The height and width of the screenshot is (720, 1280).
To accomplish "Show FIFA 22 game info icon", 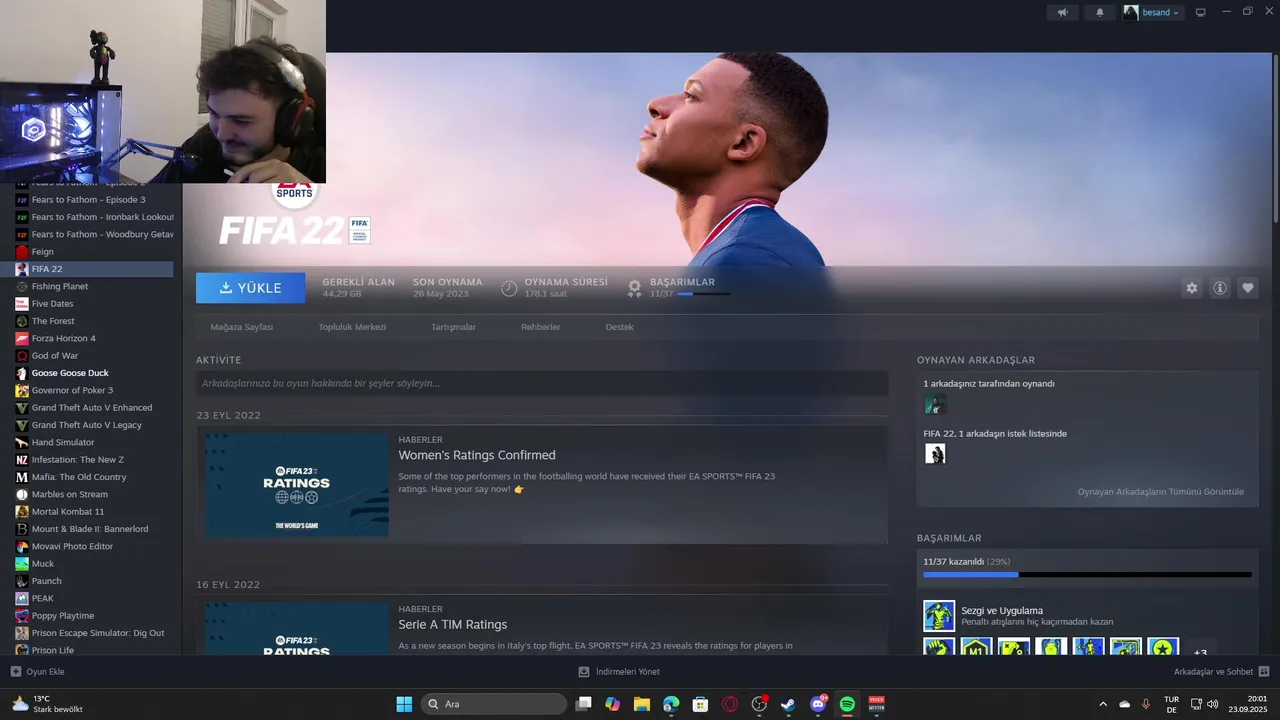I will pos(1220,288).
